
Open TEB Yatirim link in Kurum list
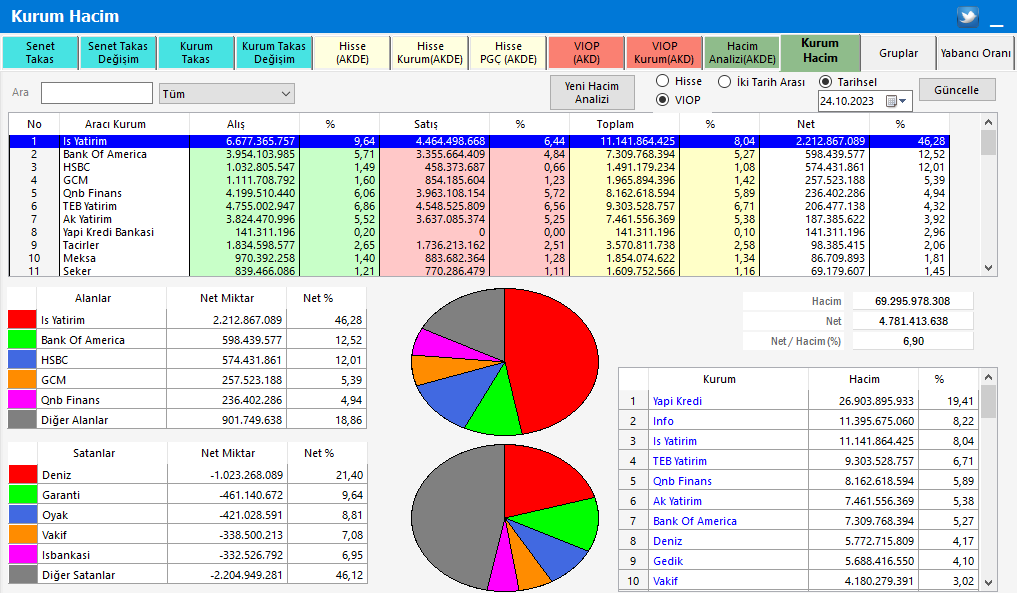click(x=680, y=461)
